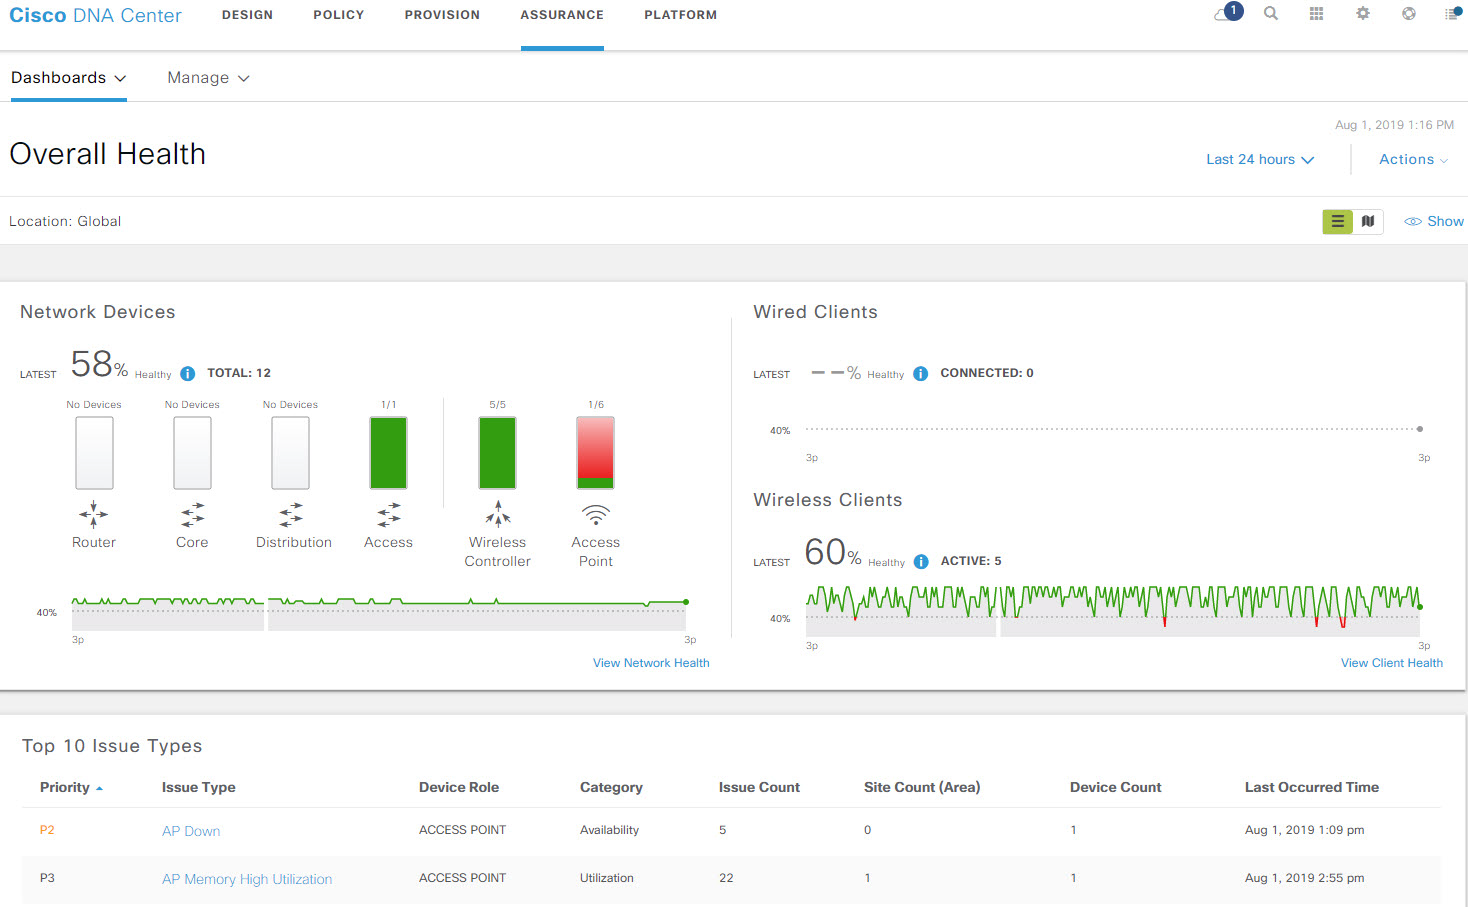Click the P3 priority cell
The image size is (1468, 907).
pyautogui.click(x=47, y=878)
